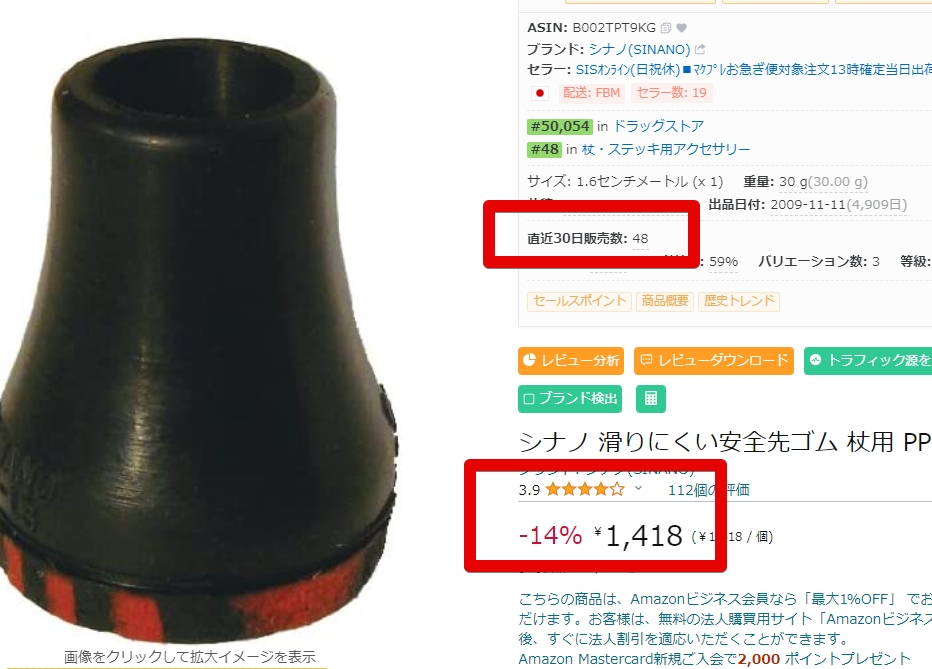932x669 pixels.
Task: Add product to favorites with heart icon
Action: [682, 28]
